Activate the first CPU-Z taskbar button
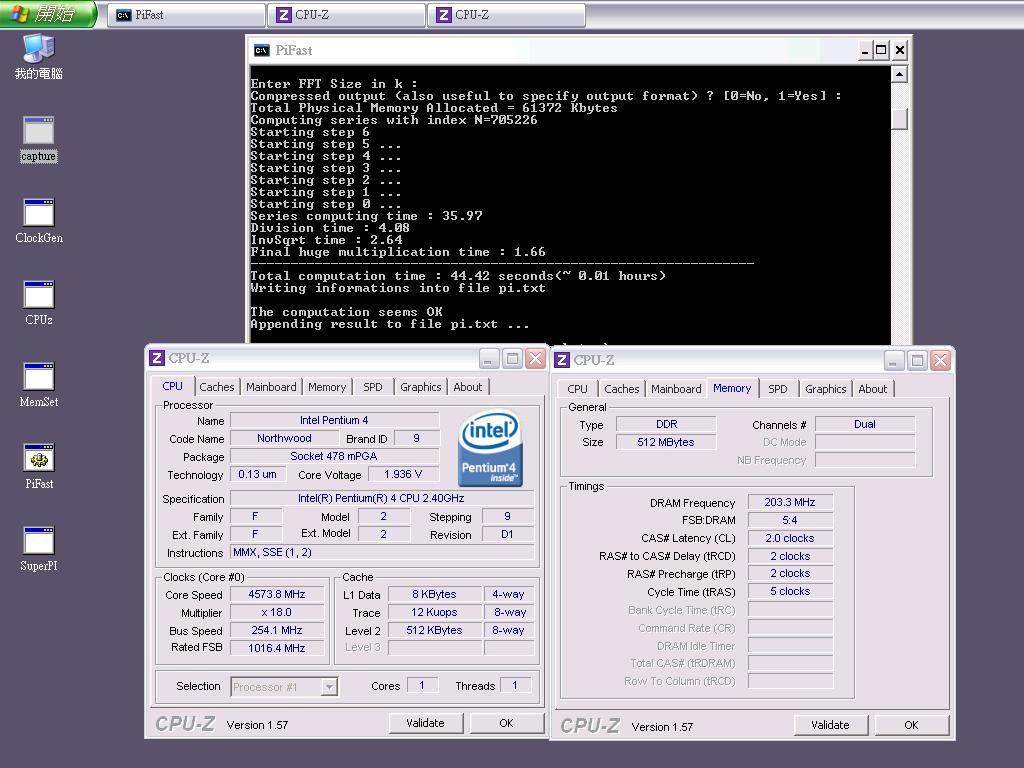The image size is (1024, 768). tap(347, 15)
